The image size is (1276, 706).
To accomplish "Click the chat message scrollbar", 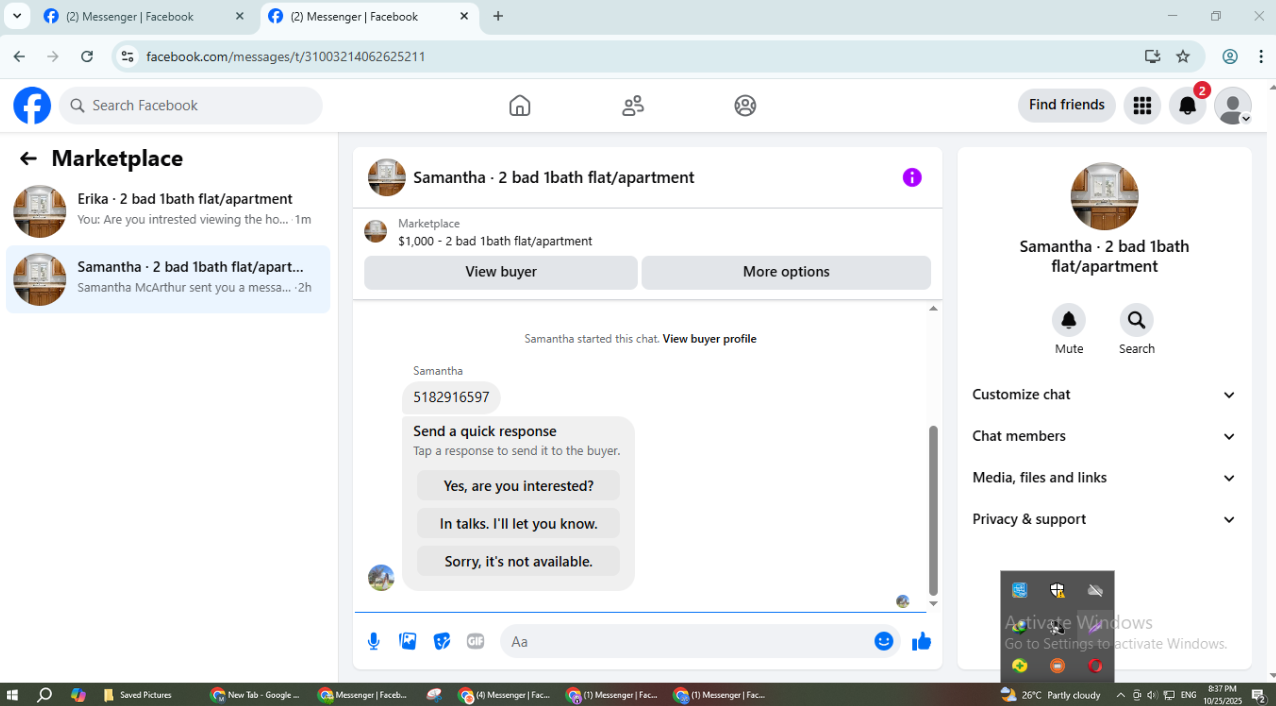I will click(x=933, y=510).
